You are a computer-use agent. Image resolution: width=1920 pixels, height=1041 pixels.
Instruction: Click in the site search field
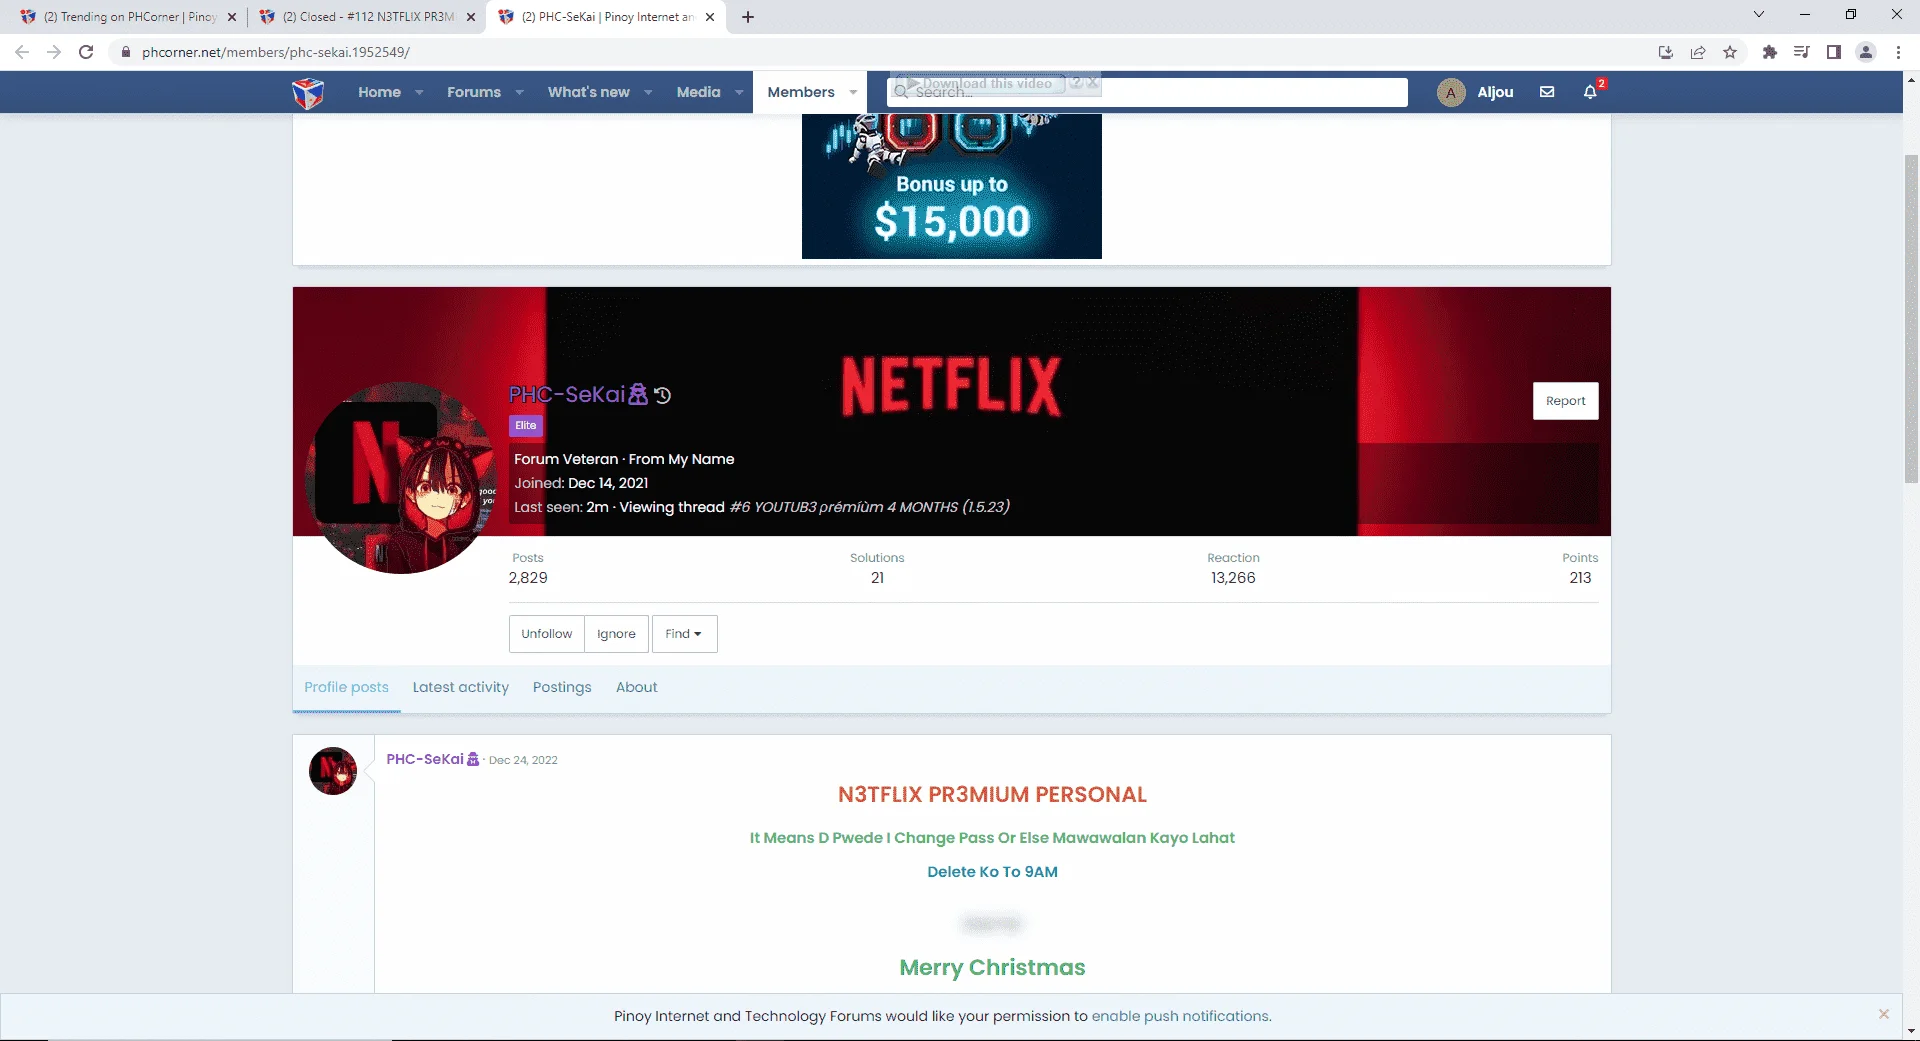[x=1147, y=92]
